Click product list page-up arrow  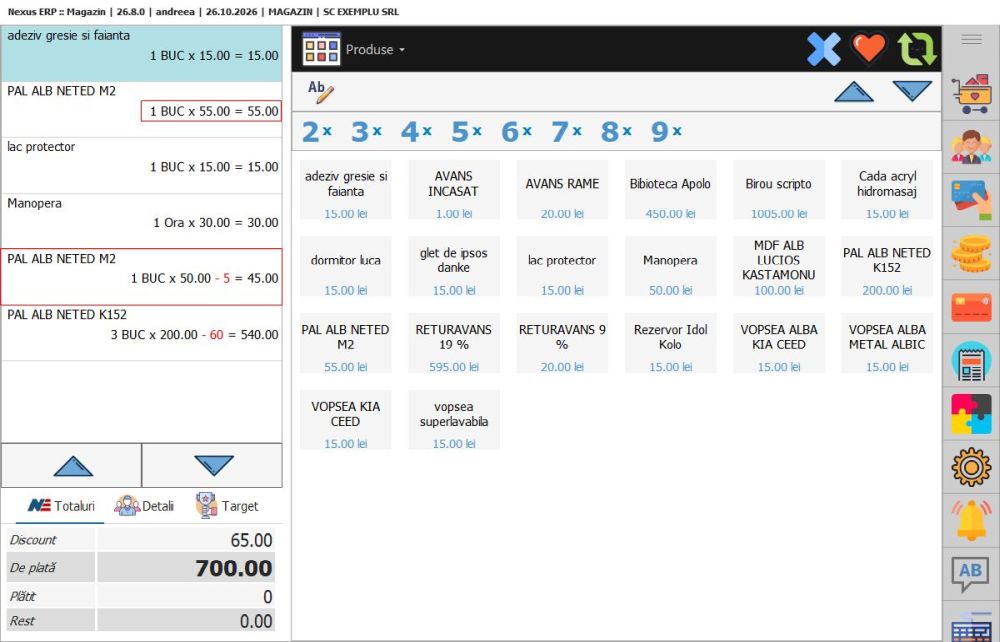click(x=854, y=92)
